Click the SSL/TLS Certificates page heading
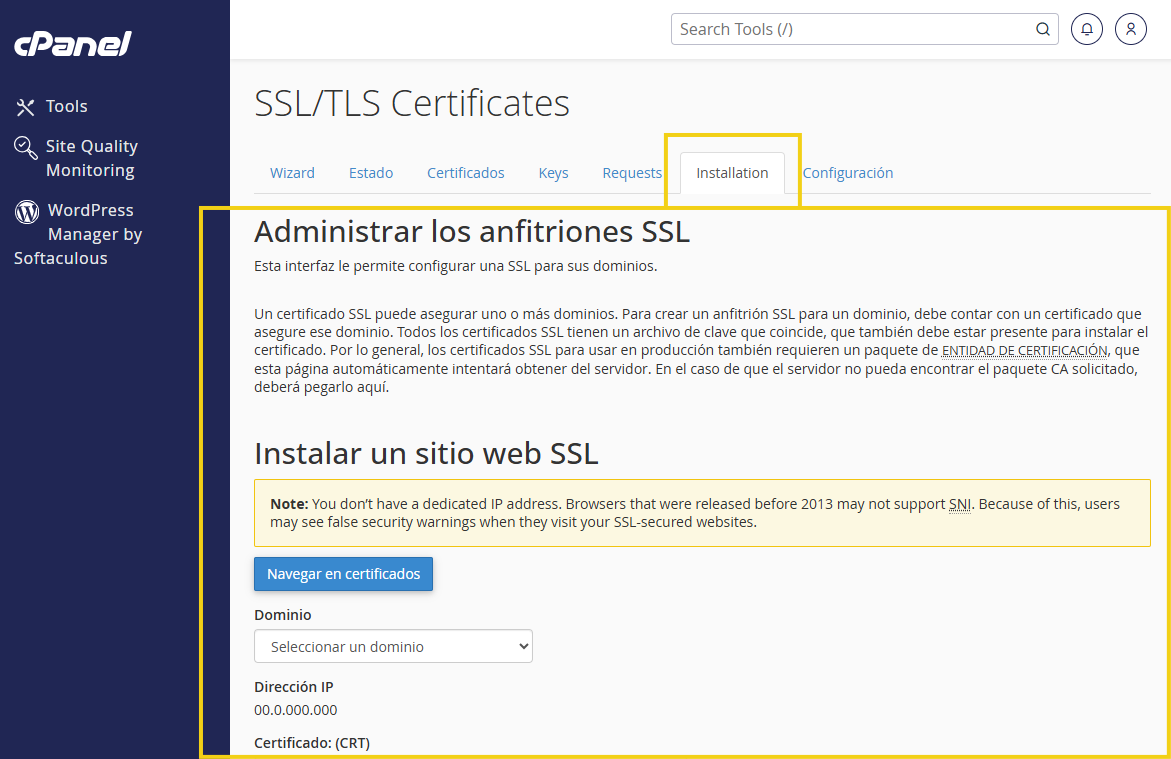The height and width of the screenshot is (759, 1171). 411,103
